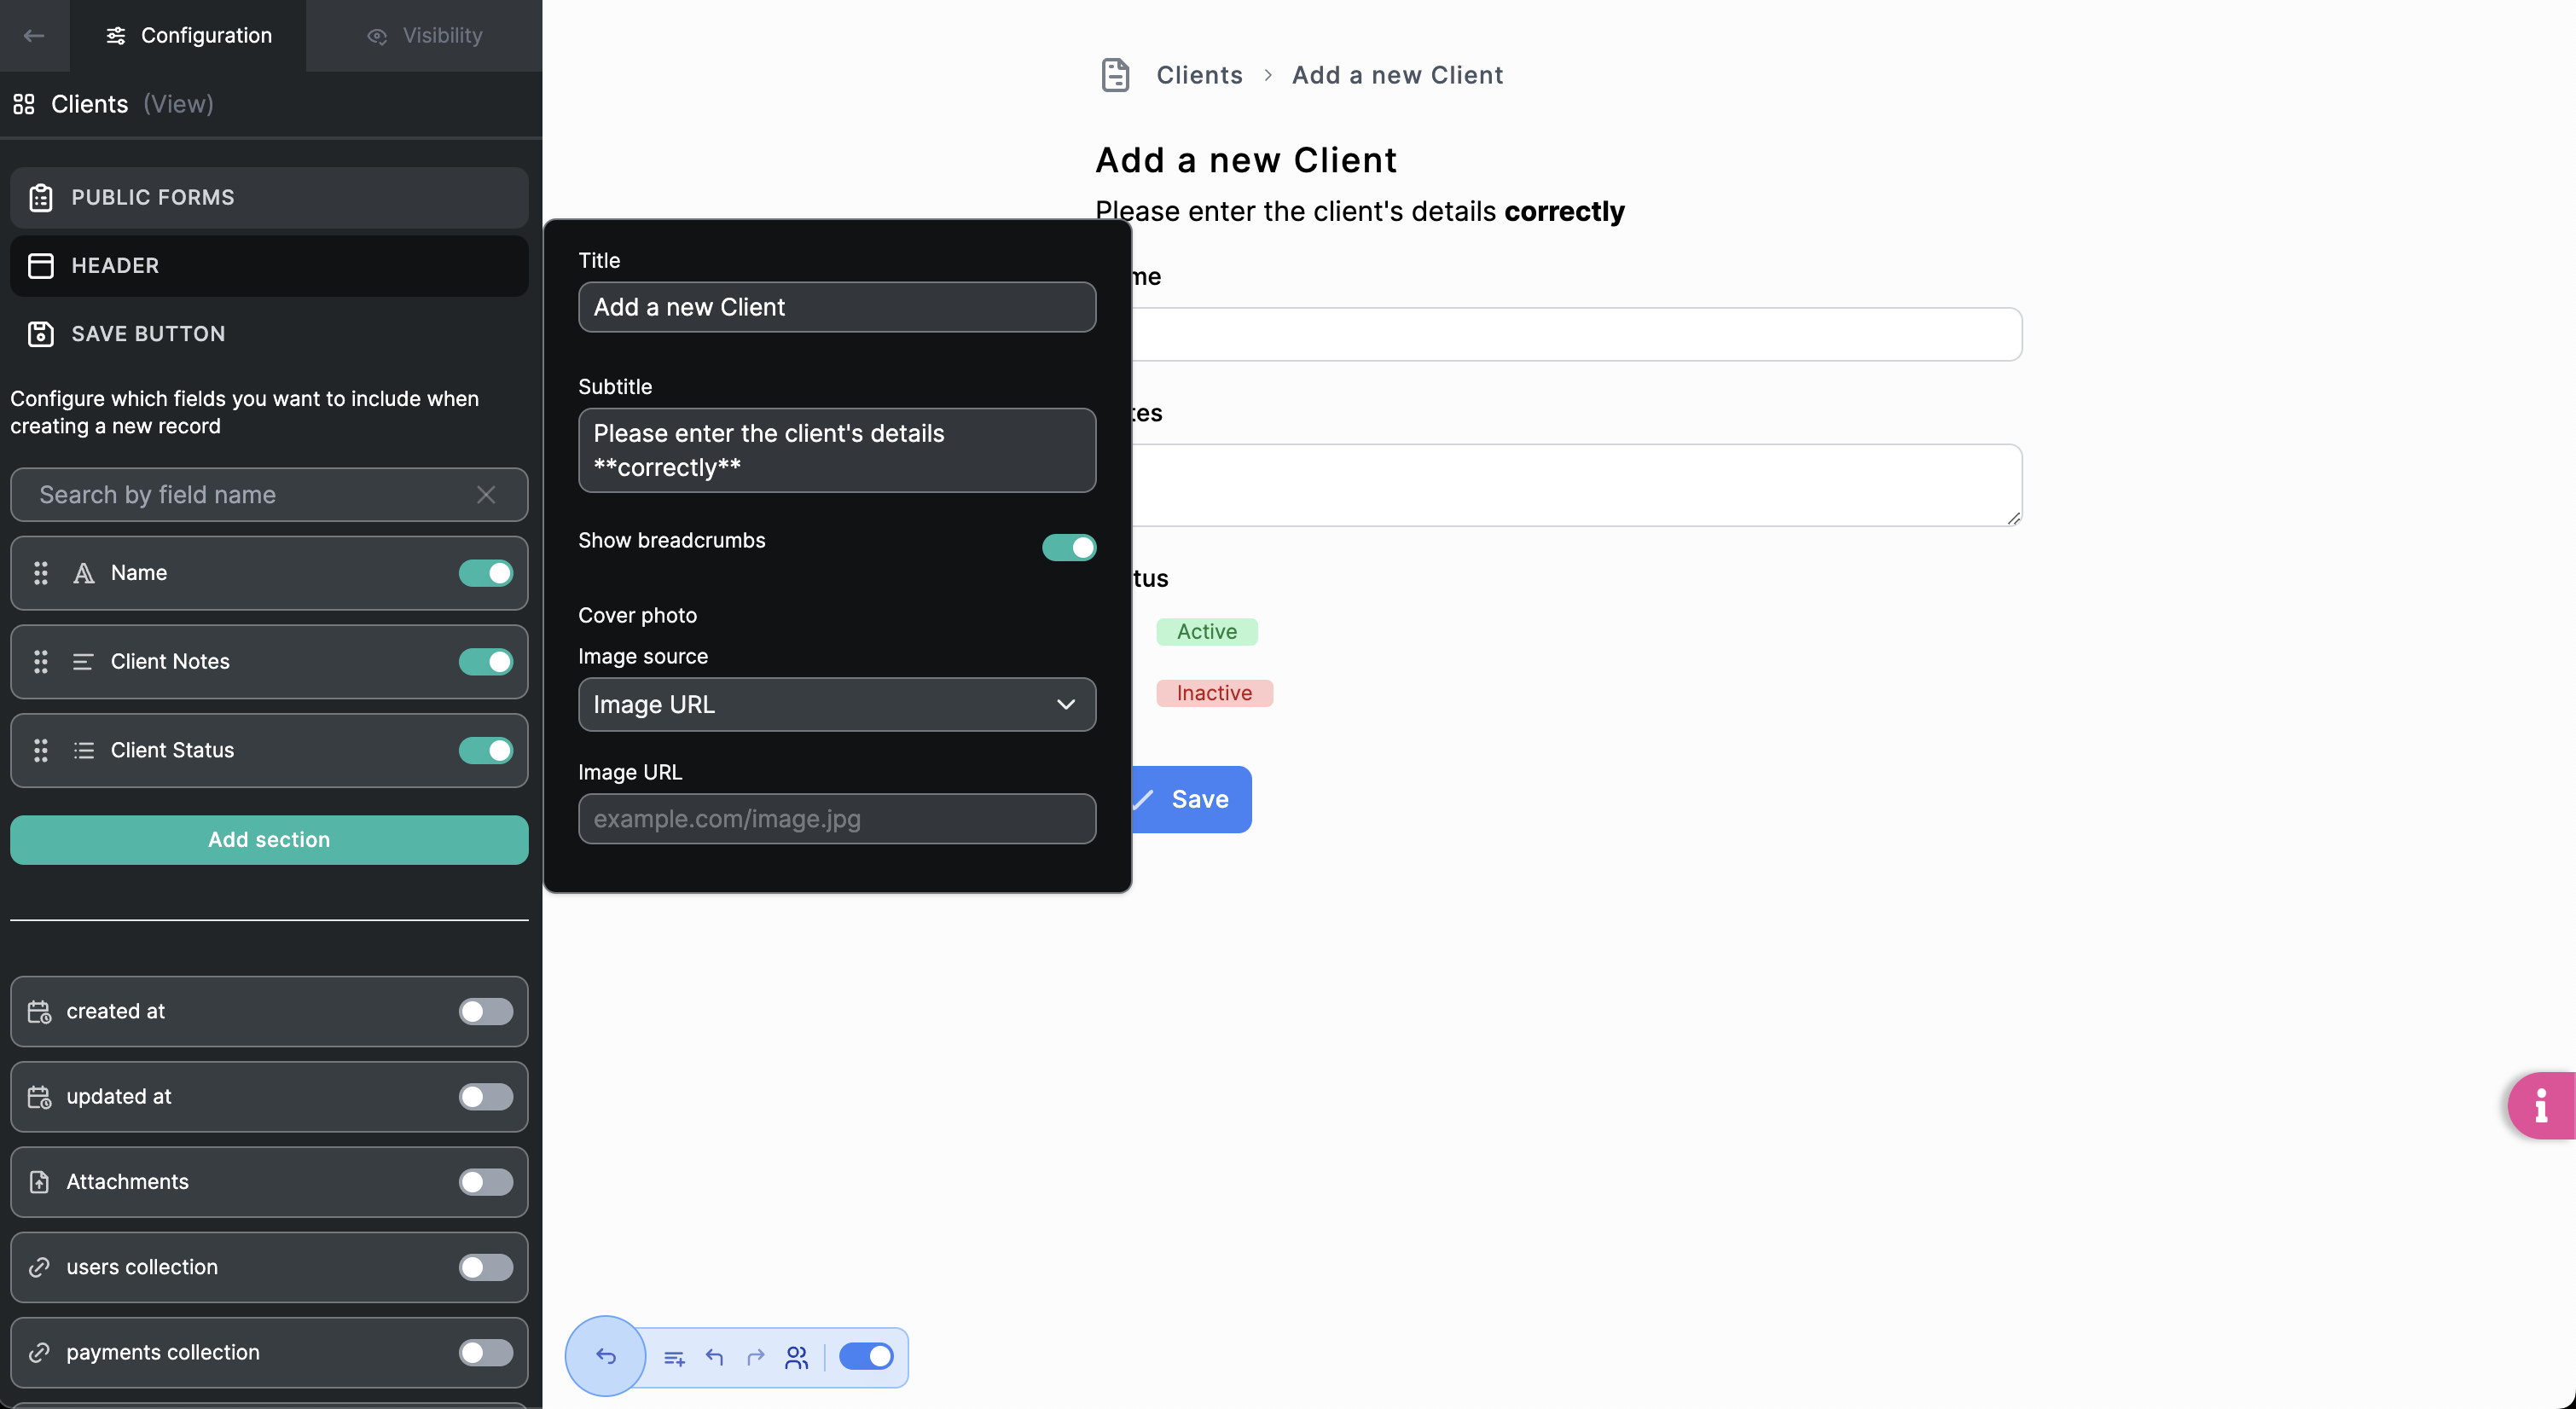Click the pink info icon at right edge
2576x1409 pixels.
[x=2540, y=1105]
